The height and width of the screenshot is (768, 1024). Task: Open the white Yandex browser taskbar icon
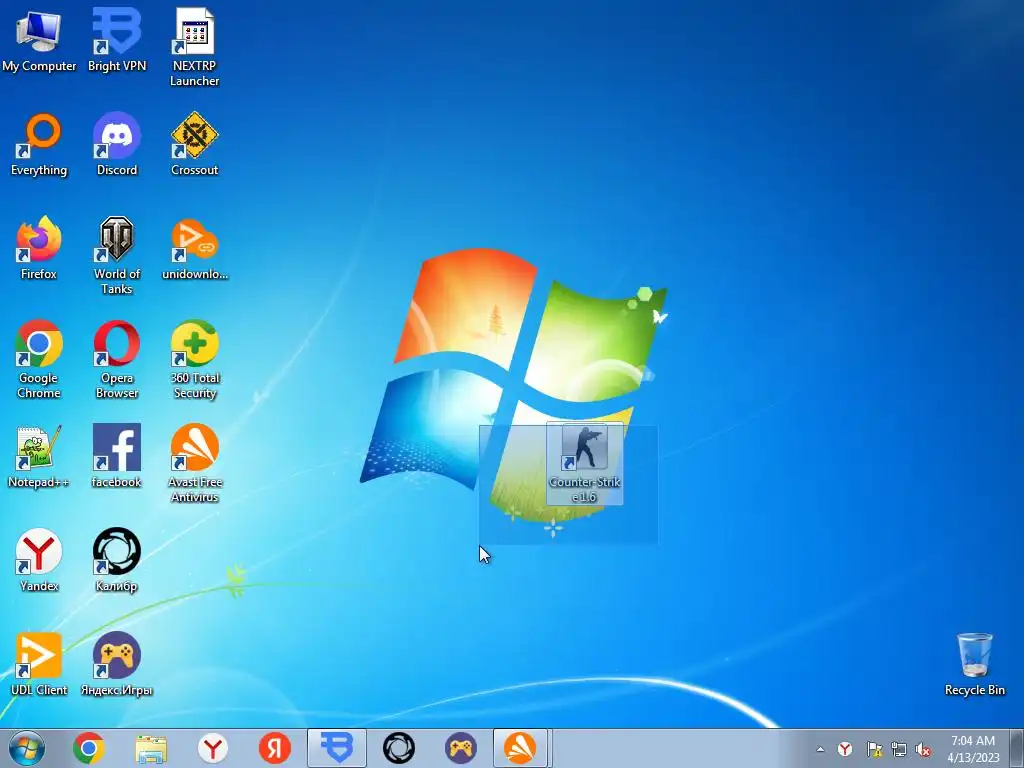213,748
